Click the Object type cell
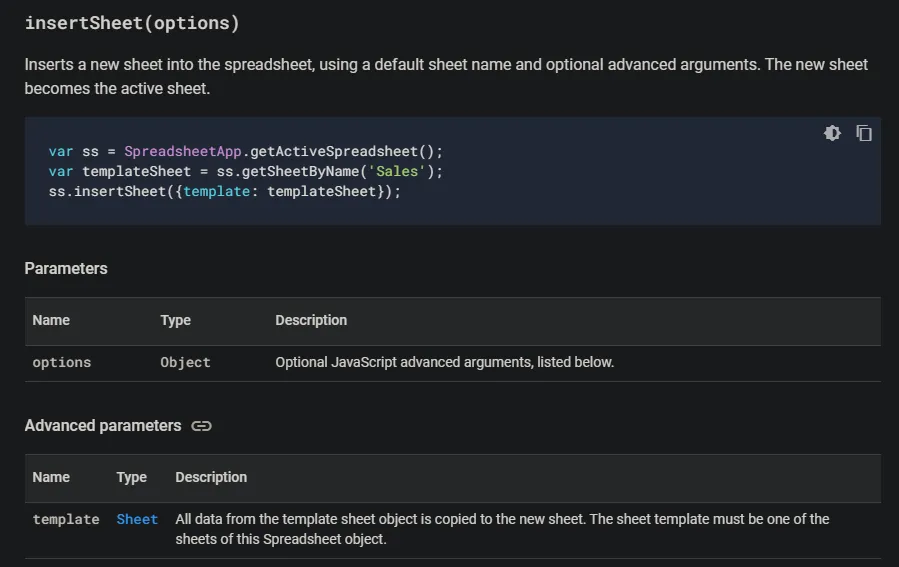 [185, 362]
